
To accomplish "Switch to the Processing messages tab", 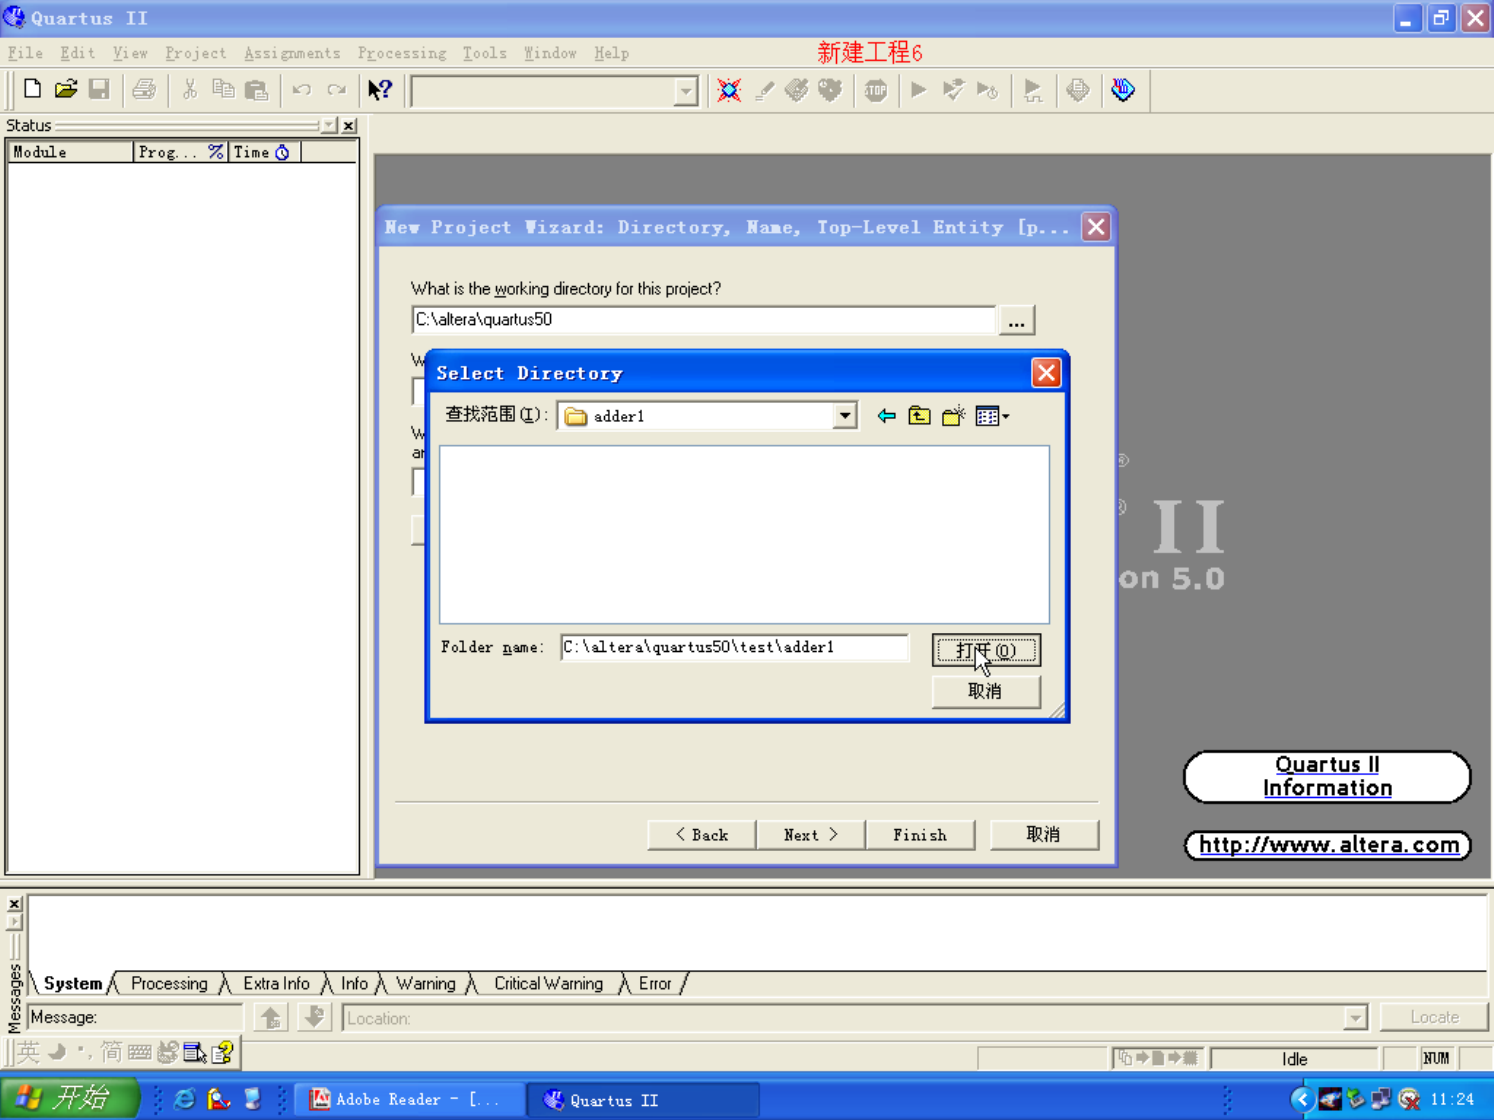I will pyautogui.click(x=169, y=984).
